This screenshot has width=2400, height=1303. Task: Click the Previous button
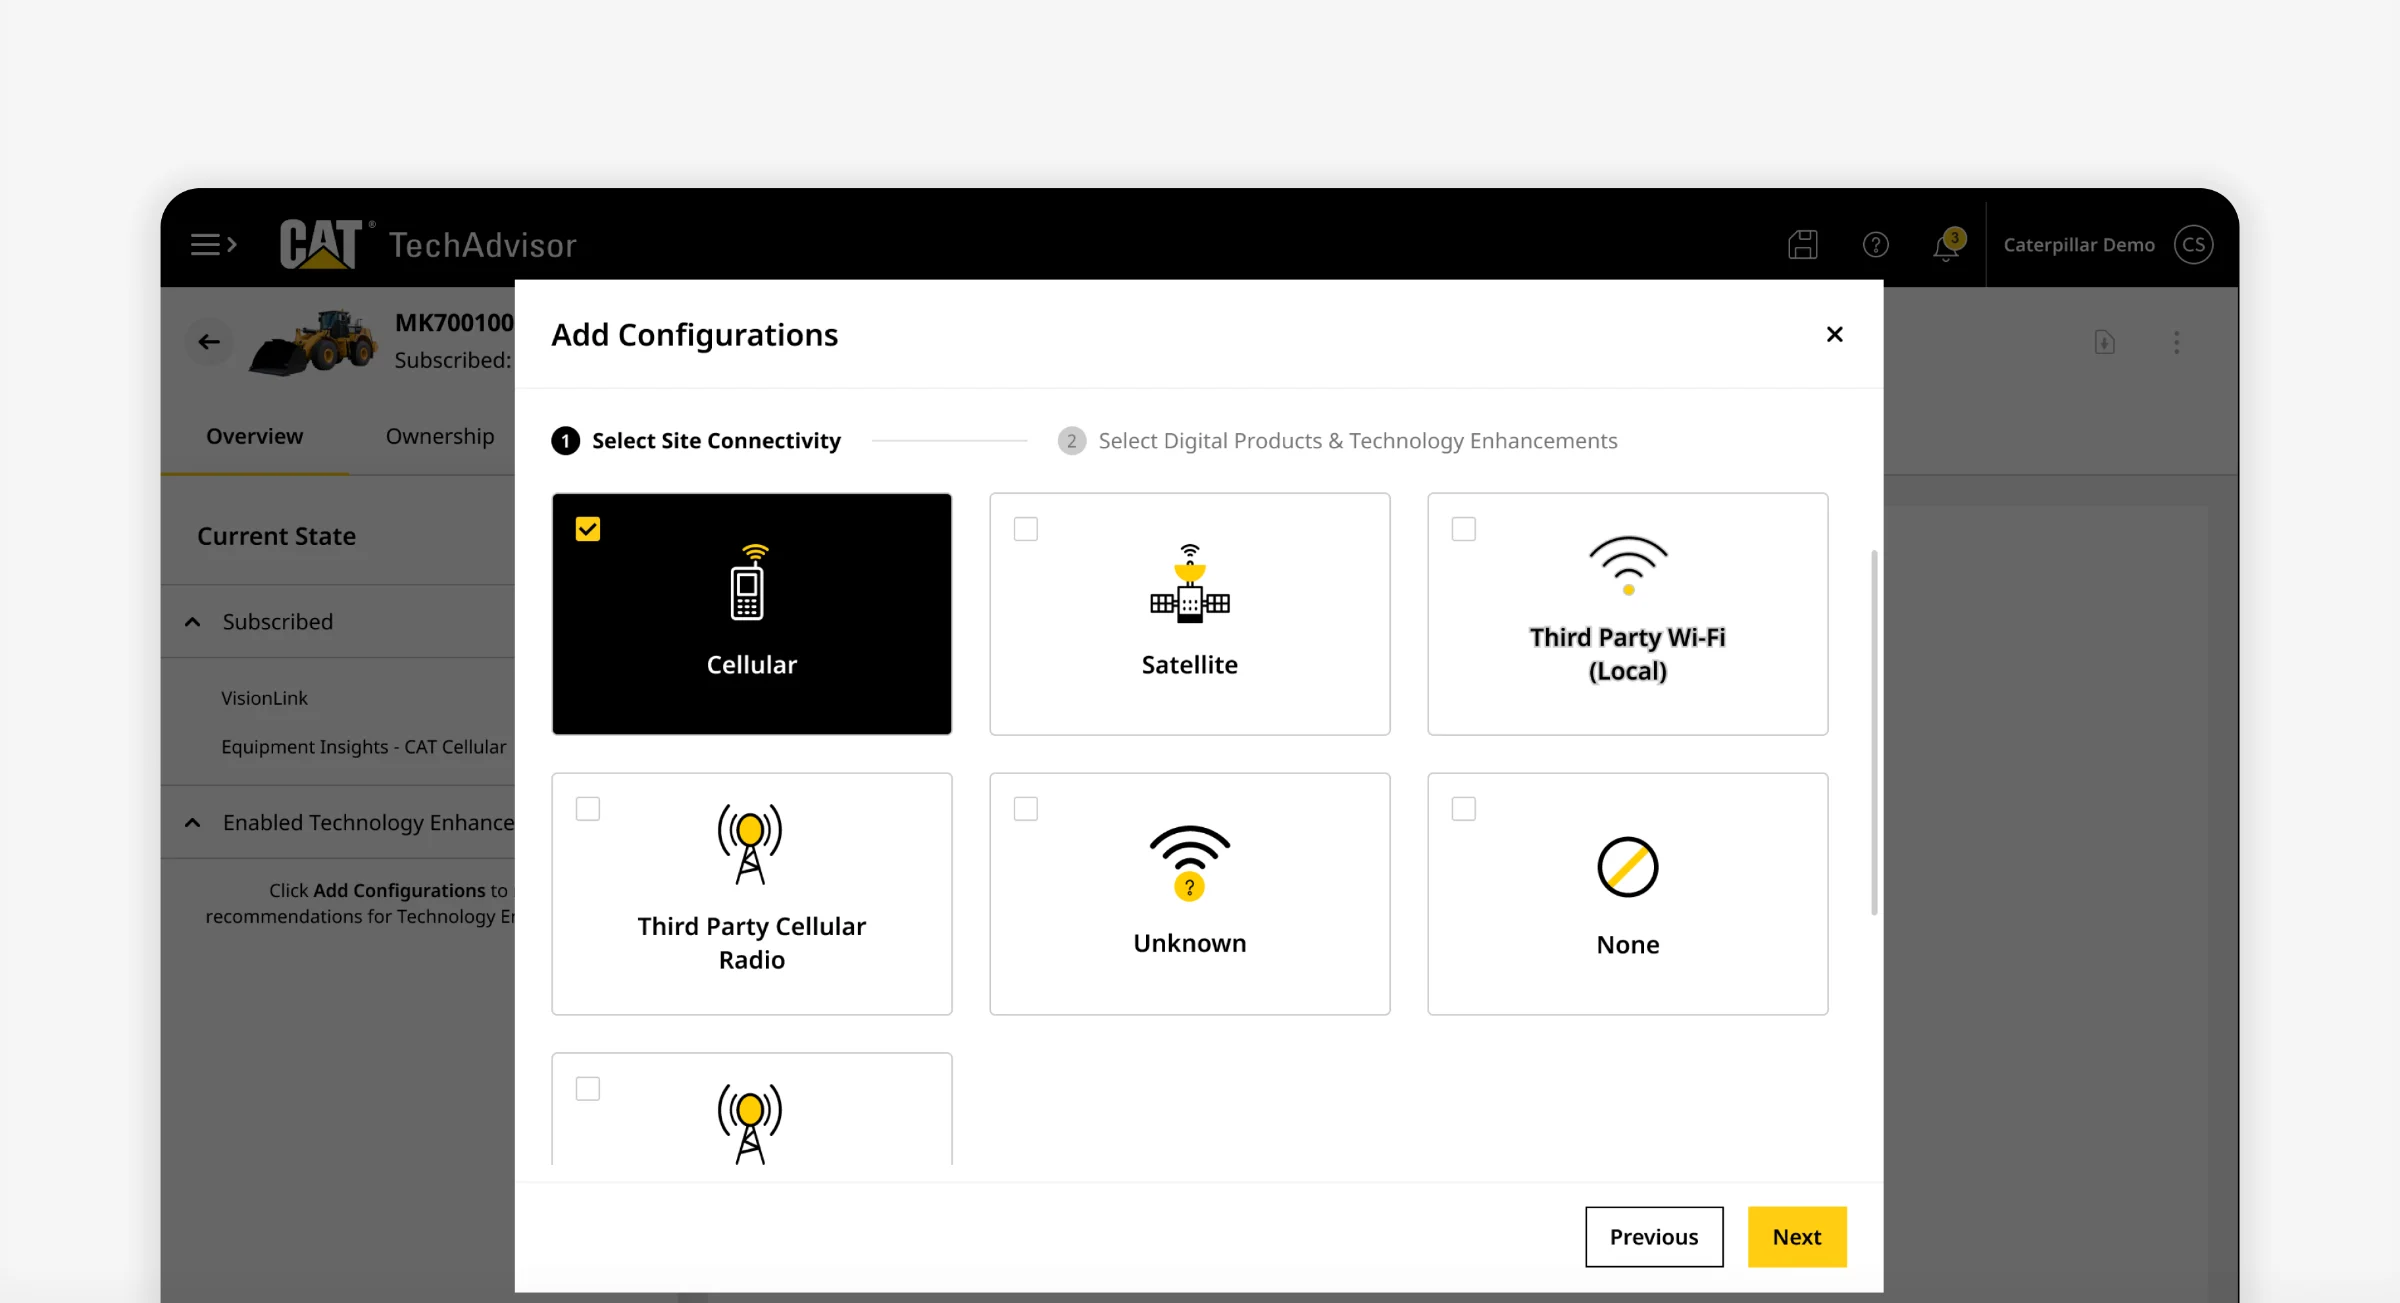coord(1654,1237)
